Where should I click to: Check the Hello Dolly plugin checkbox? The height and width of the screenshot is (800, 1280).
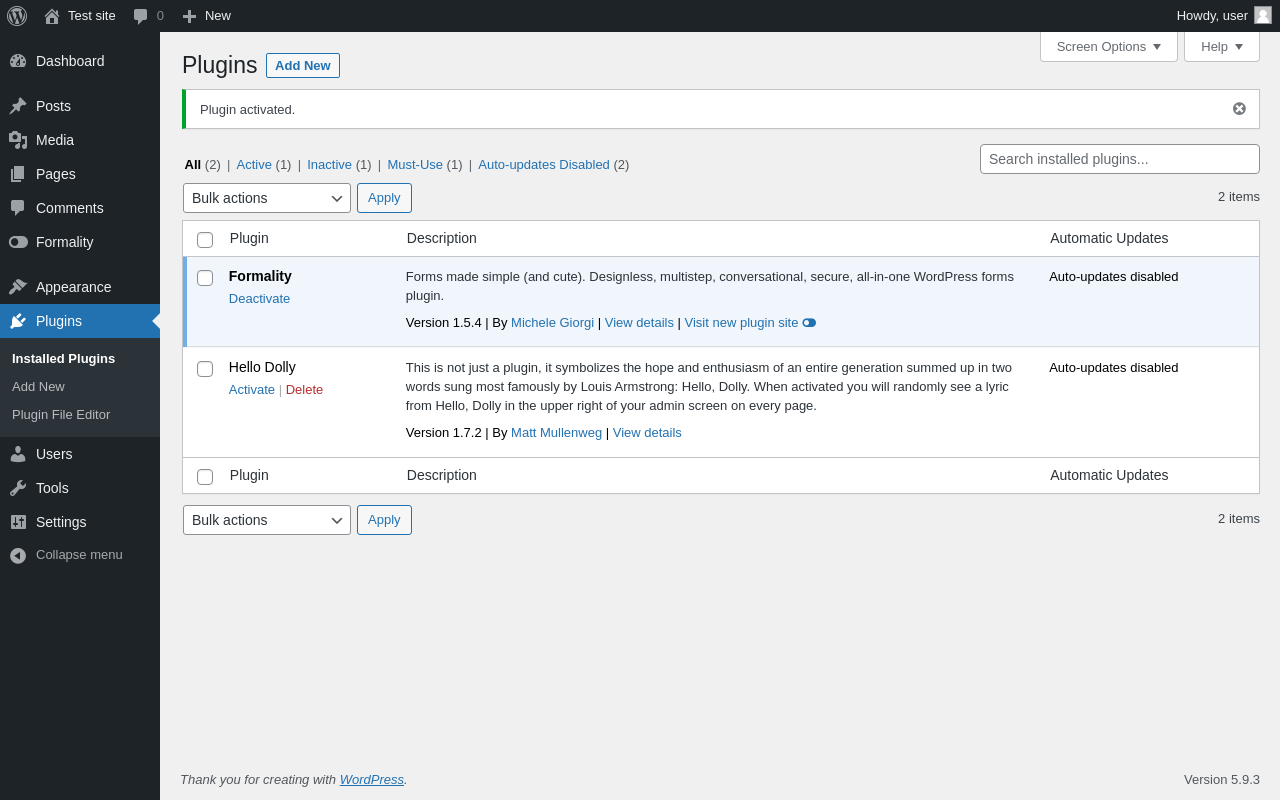point(205,369)
